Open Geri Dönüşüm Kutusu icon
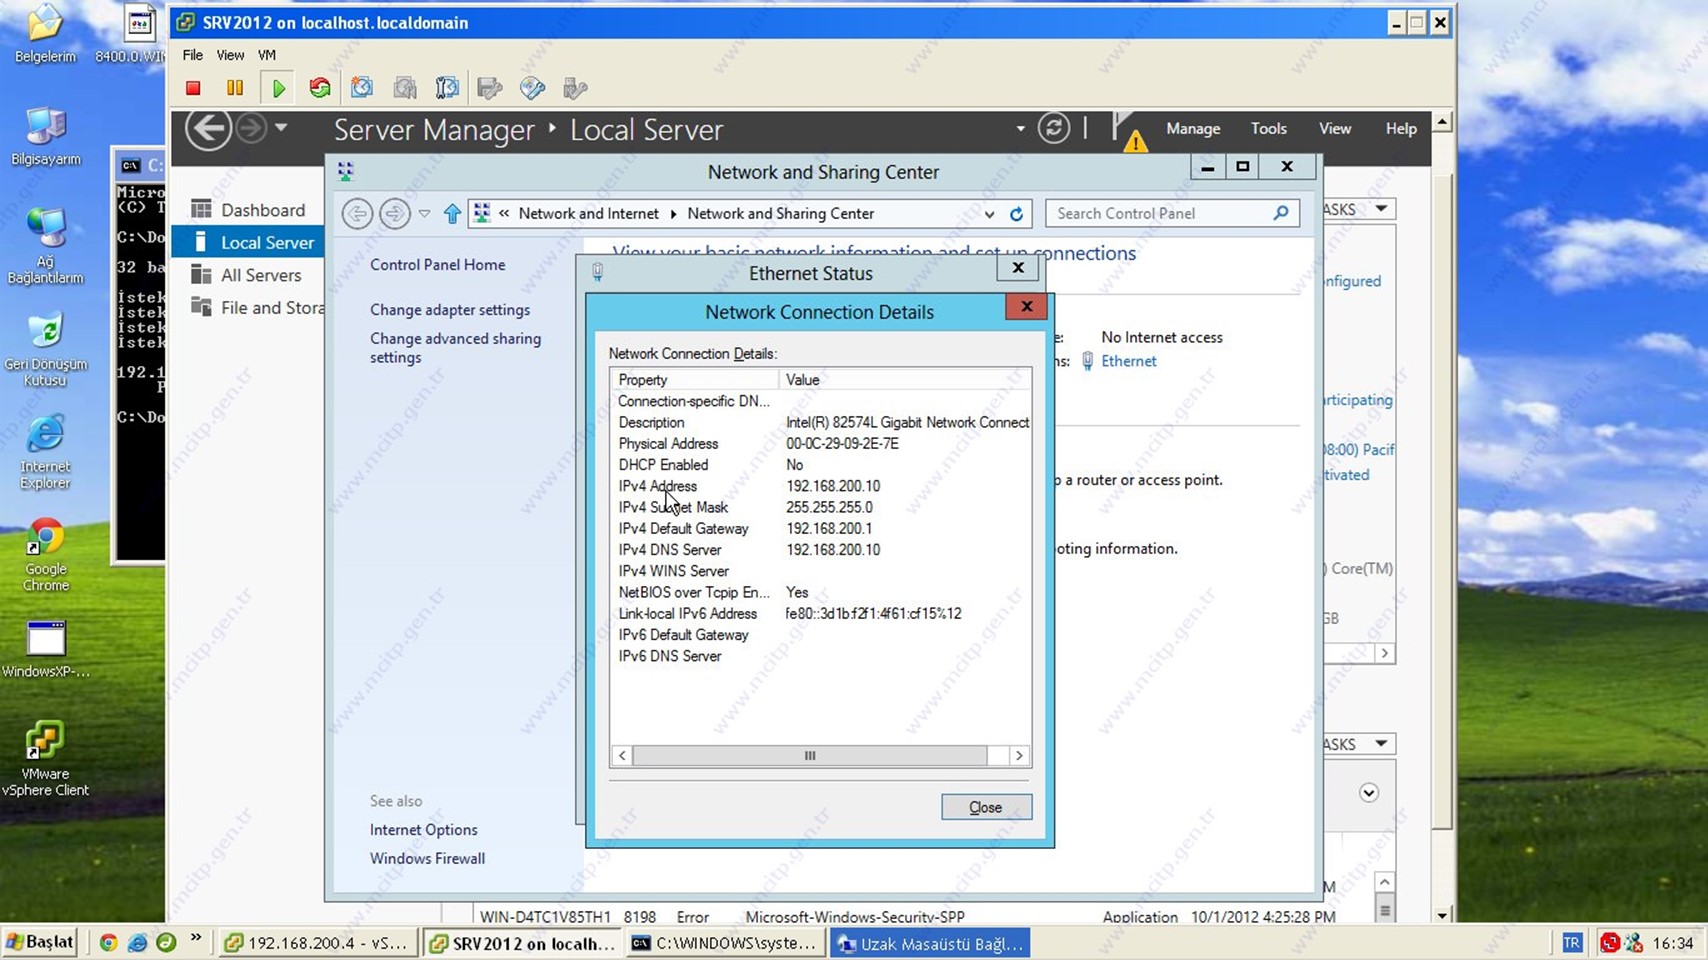This screenshot has width=1708, height=960. [45, 350]
